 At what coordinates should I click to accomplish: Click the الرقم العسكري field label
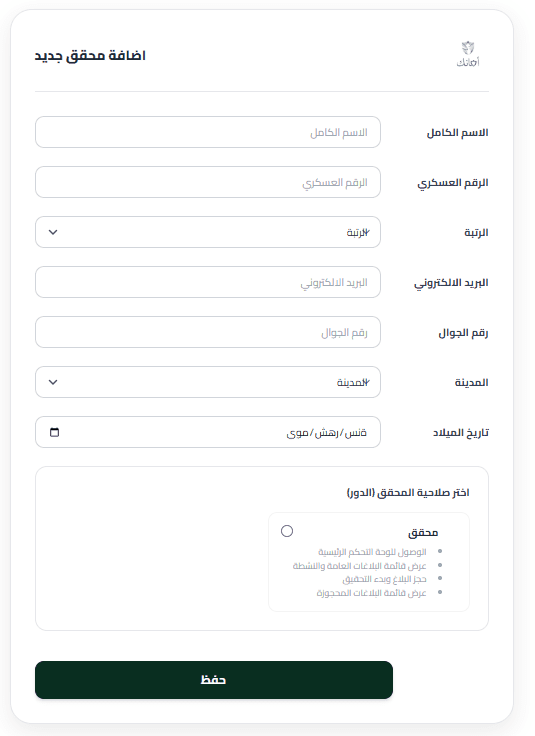click(453, 183)
